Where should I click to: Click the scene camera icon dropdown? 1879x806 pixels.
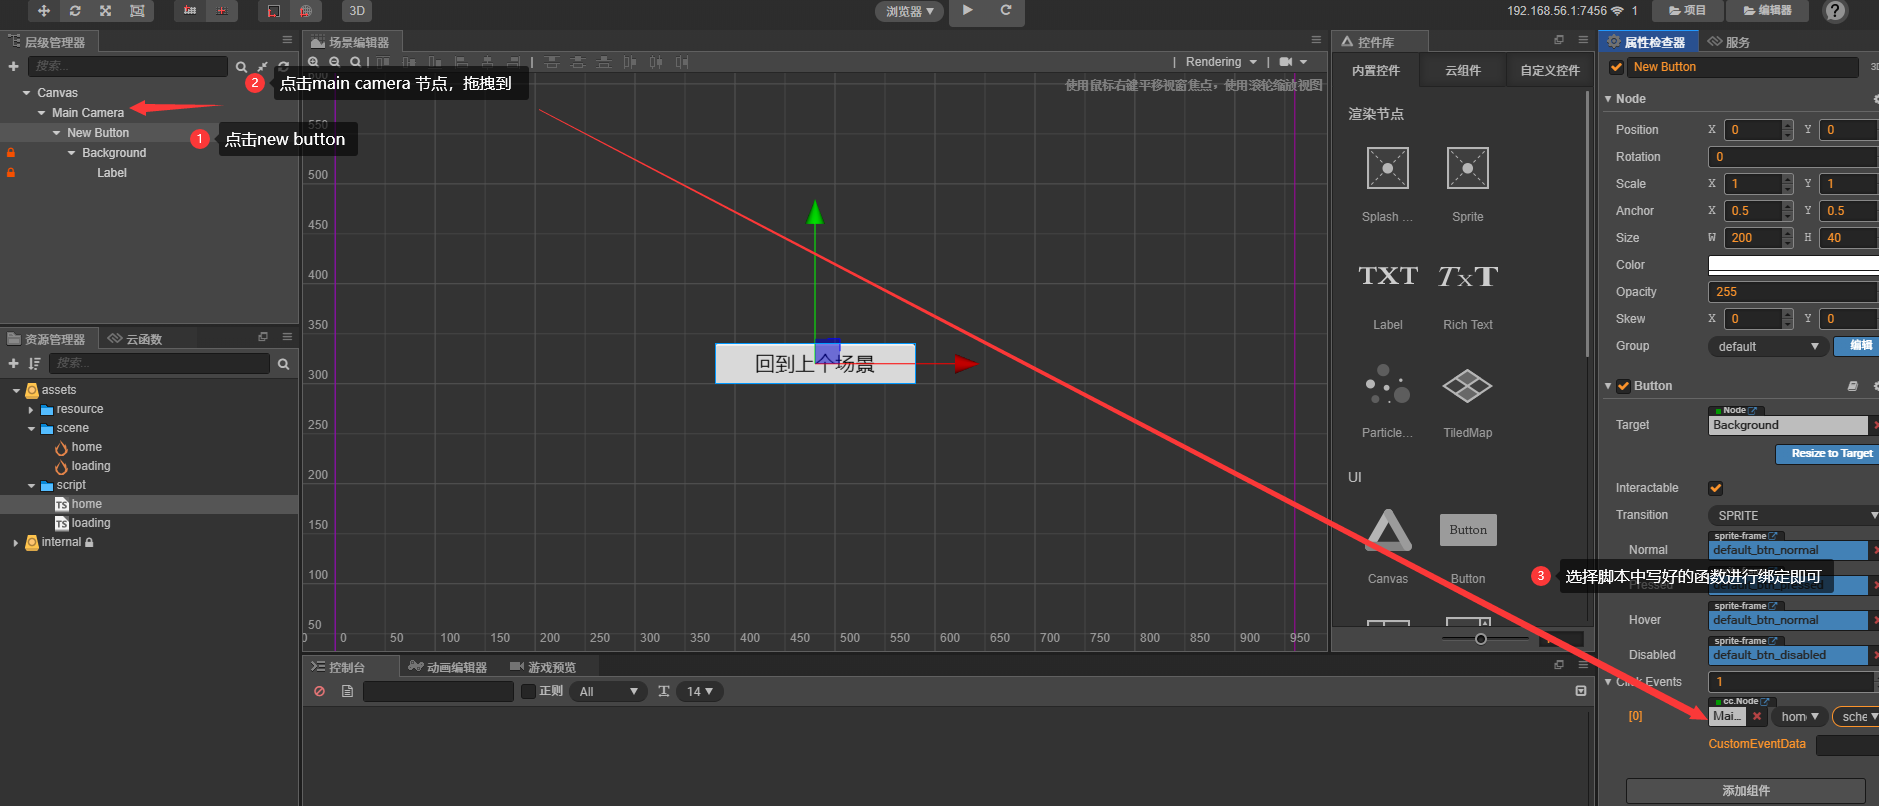click(1293, 62)
